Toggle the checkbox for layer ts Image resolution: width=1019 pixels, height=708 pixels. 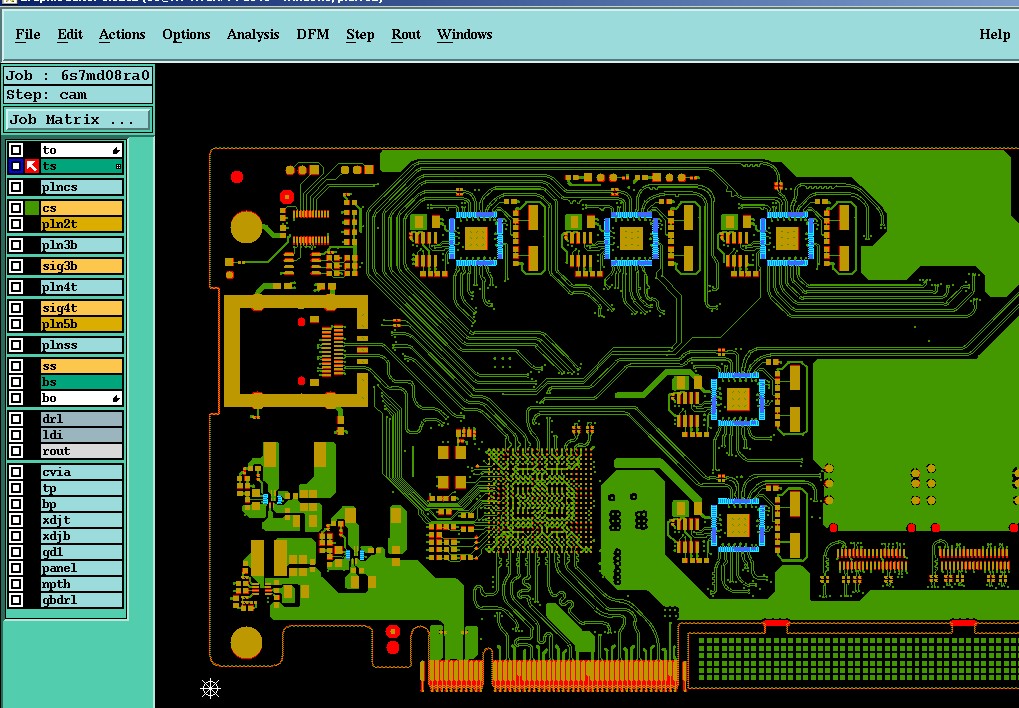point(16,166)
